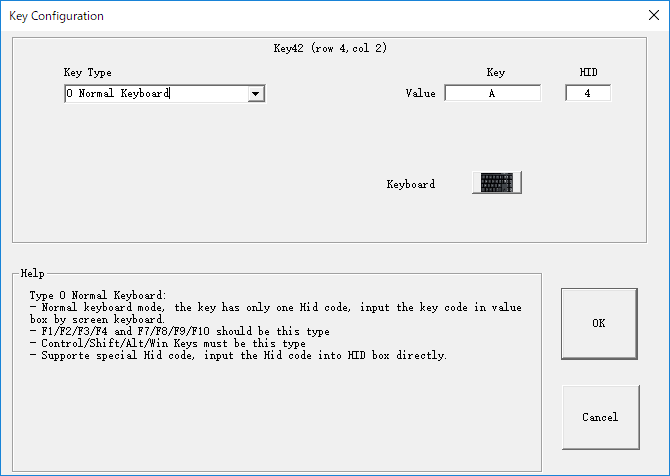670x476 pixels.
Task: Expand the Key Type dropdown arrow
Action: pos(256,94)
